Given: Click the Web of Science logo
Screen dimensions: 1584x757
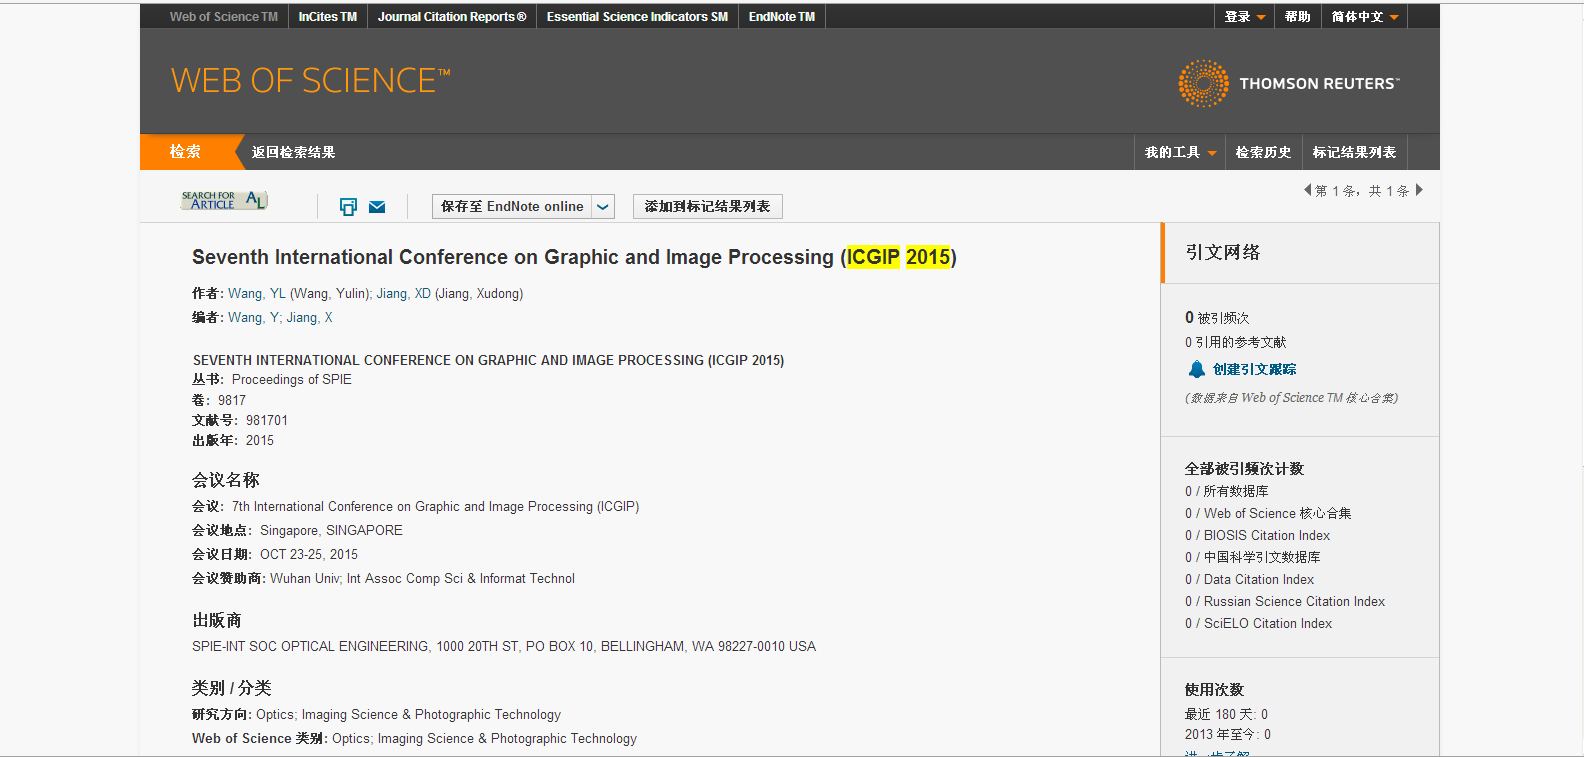Looking at the screenshot, I should tap(311, 81).
